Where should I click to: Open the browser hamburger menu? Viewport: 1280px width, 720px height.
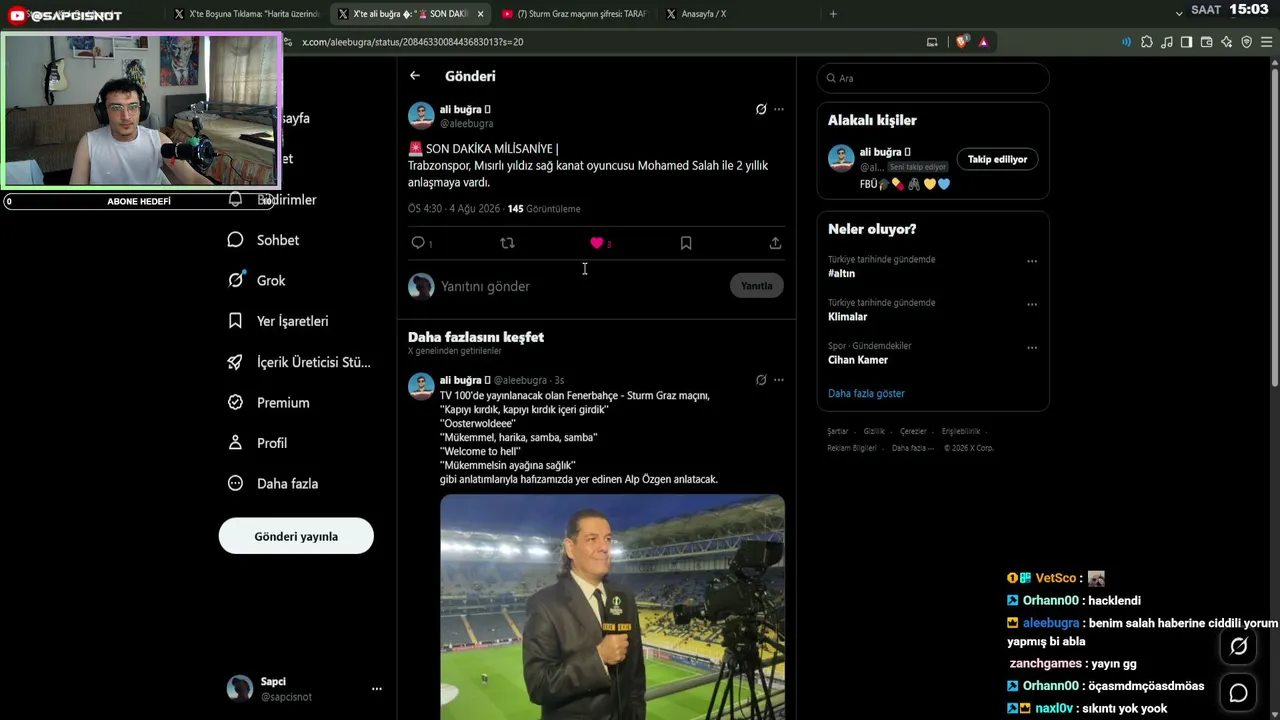pyautogui.click(x=1267, y=42)
